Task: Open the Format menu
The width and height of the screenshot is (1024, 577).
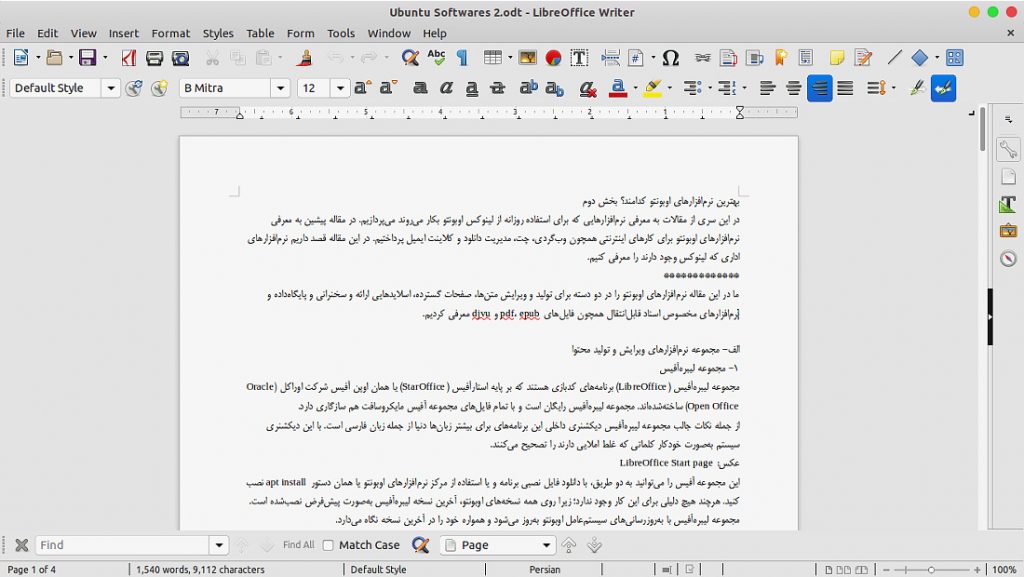Action: point(170,33)
